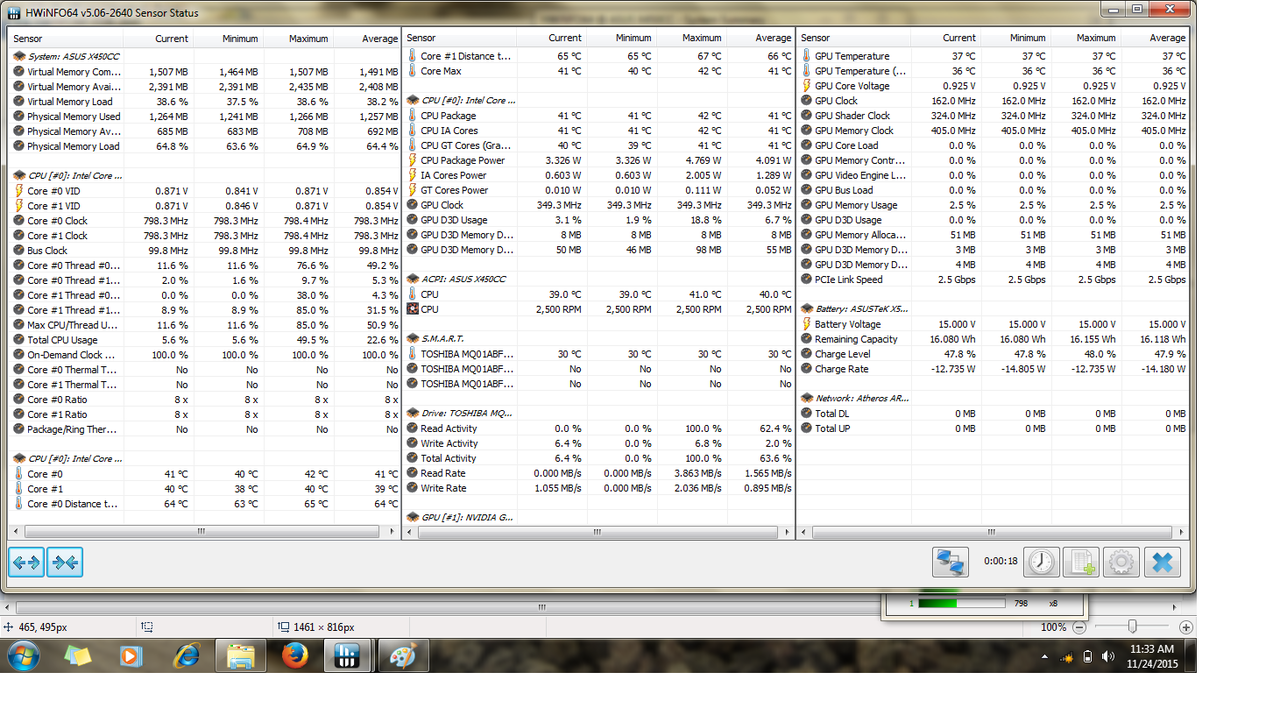Select the 'Total DL' row
1280x715 pixels.
point(993,413)
